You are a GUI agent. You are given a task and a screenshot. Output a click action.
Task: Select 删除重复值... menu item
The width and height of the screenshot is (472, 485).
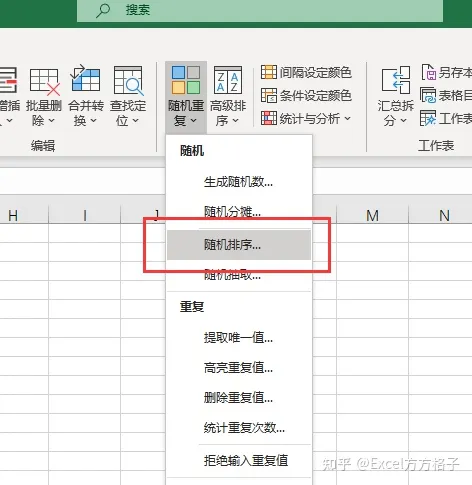pyautogui.click(x=239, y=397)
